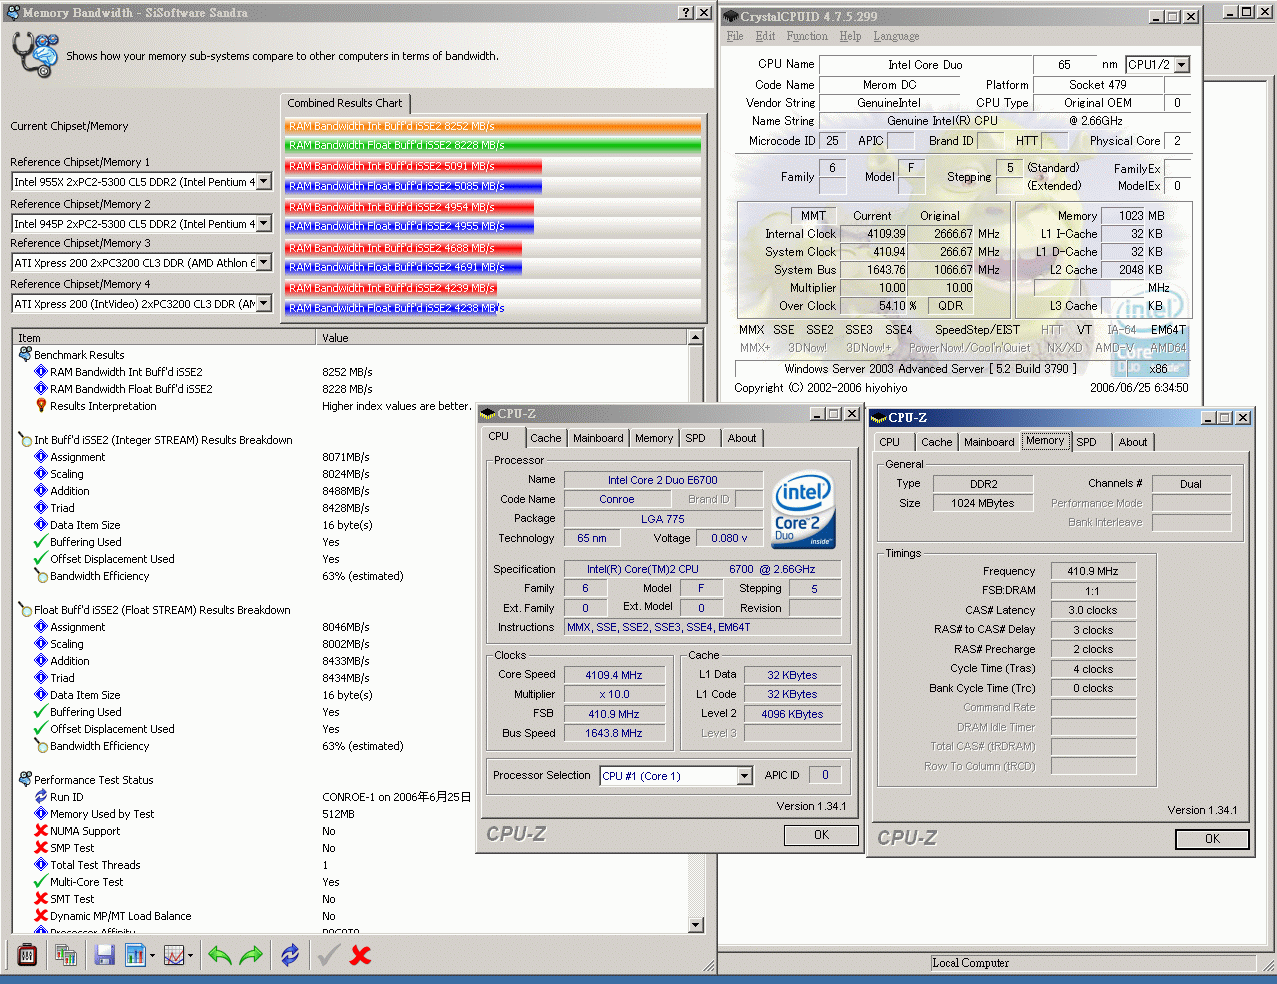
Task: Click the question mark help button in Sandra title bar
Action: 685,12
